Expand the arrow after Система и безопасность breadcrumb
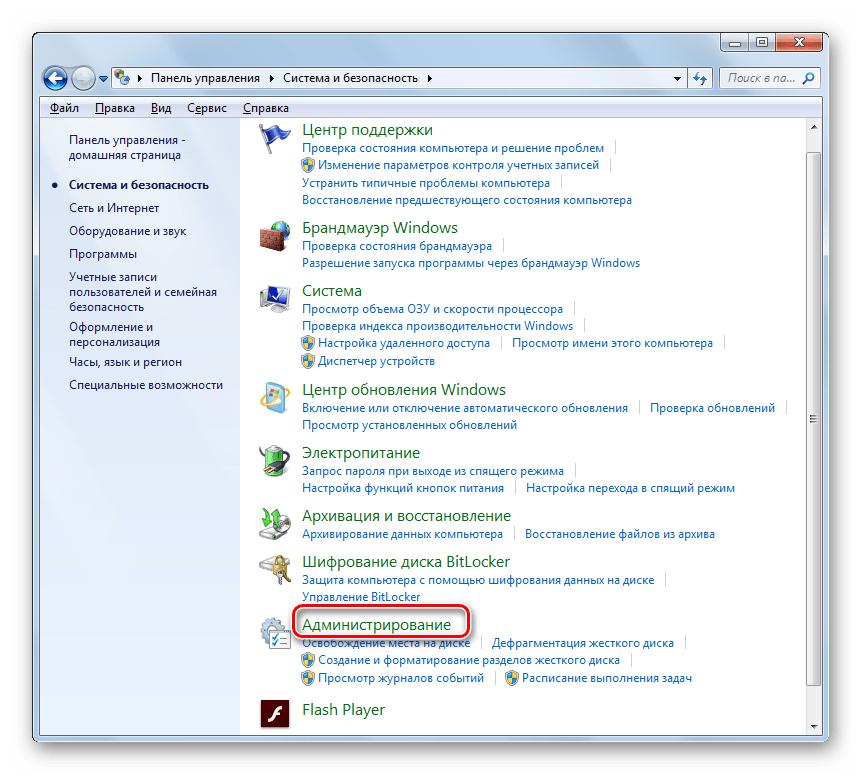The image size is (862, 775). pyautogui.click(x=430, y=78)
